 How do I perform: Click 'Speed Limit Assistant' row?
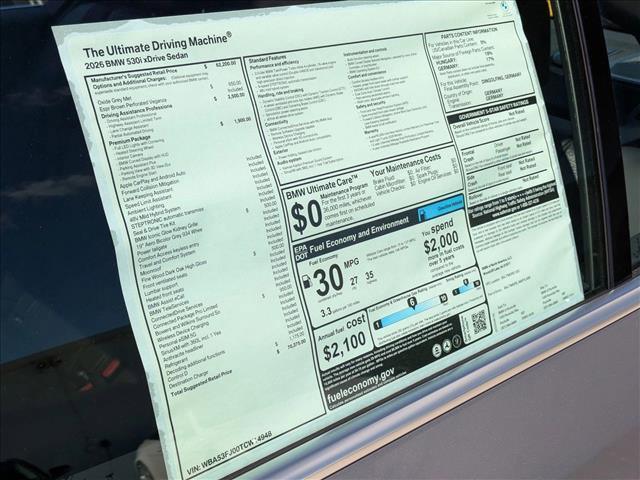[x=149, y=203]
